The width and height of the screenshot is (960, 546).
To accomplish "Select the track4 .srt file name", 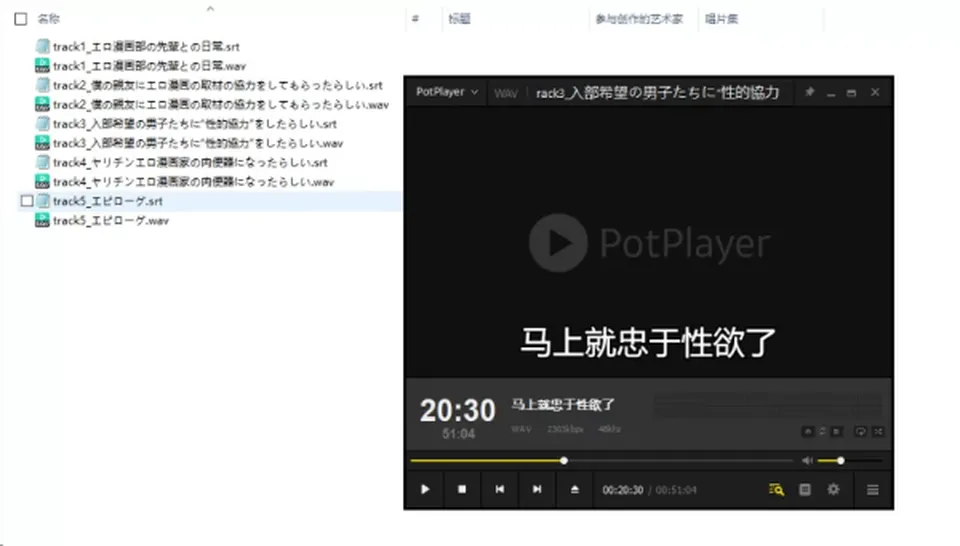I will point(190,163).
